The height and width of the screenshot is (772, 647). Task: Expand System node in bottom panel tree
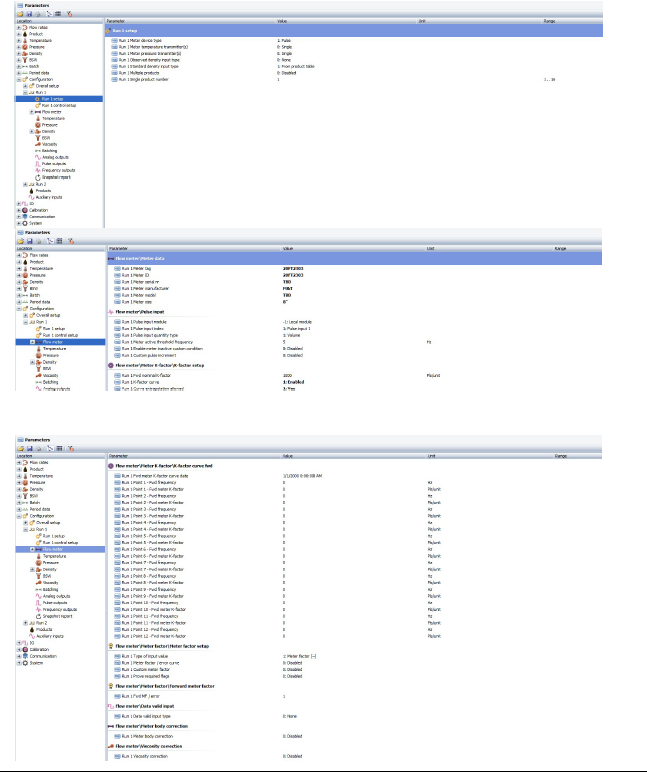tap(19, 663)
